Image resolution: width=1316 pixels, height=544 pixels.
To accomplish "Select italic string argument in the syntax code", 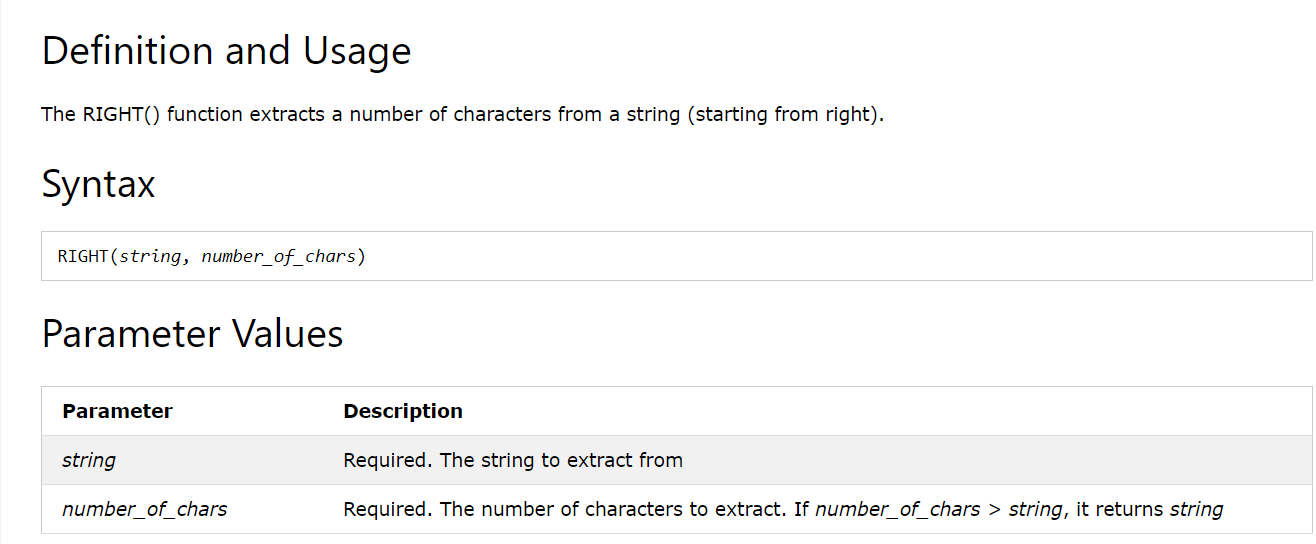I will click(150, 257).
